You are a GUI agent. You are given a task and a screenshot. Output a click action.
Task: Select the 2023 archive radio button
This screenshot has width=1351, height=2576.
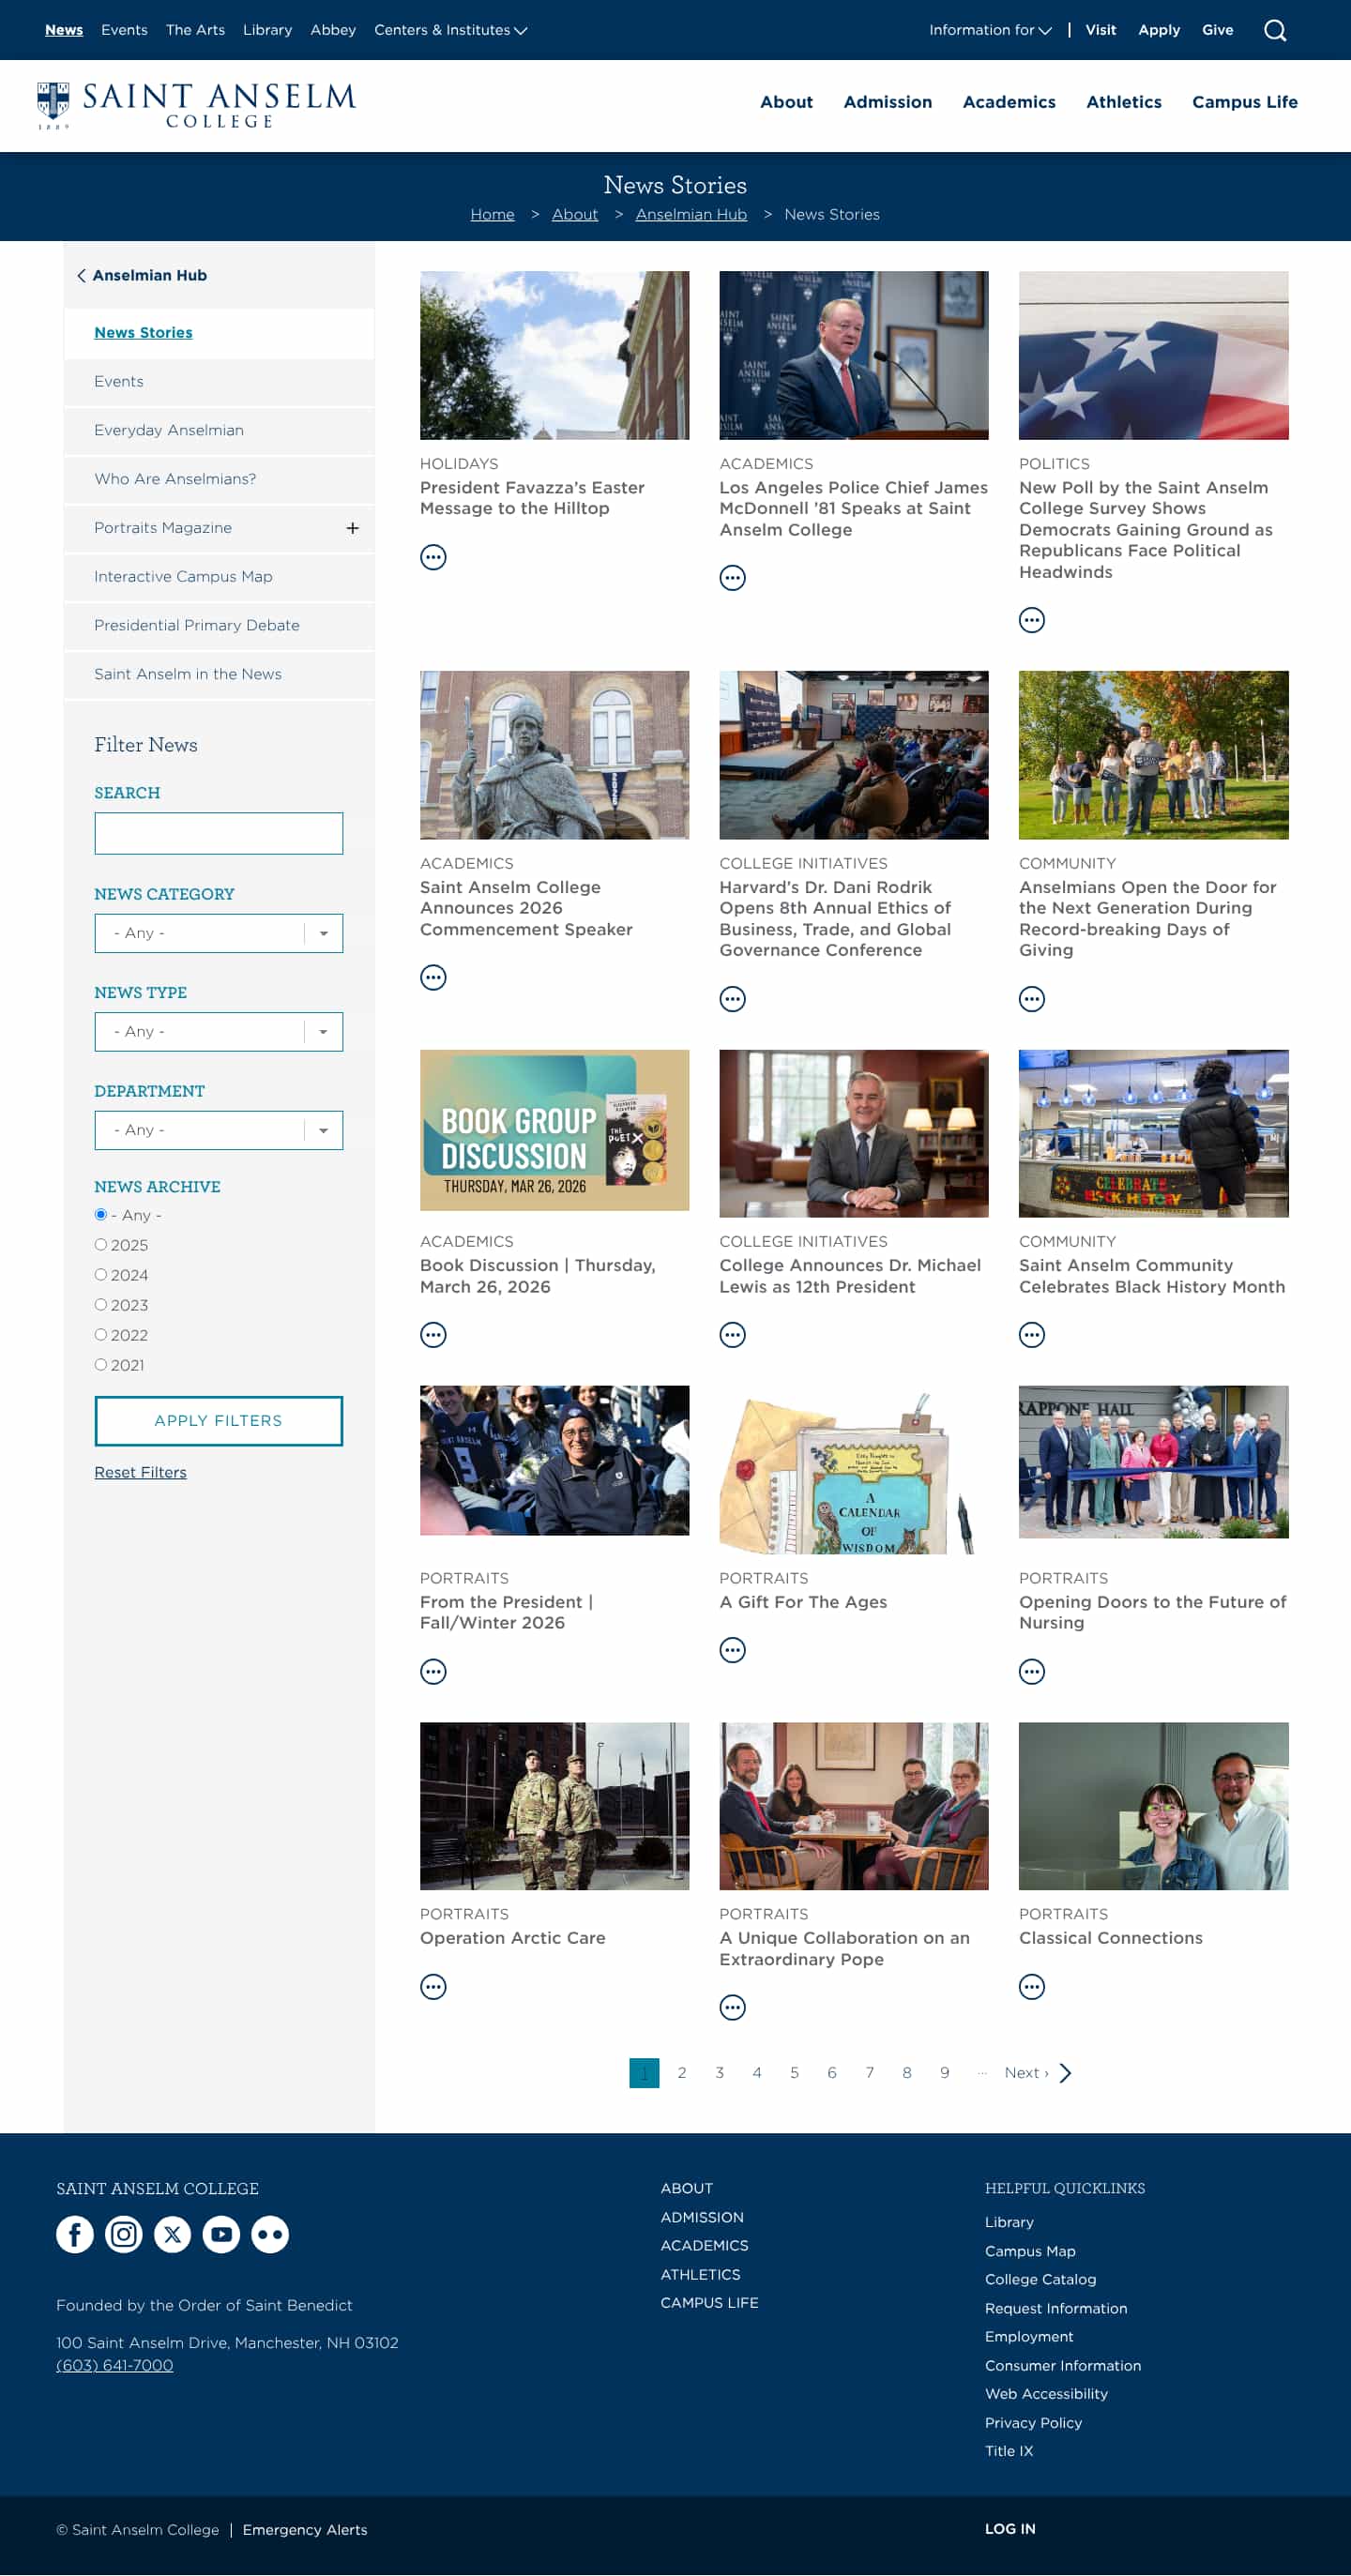coord(100,1305)
